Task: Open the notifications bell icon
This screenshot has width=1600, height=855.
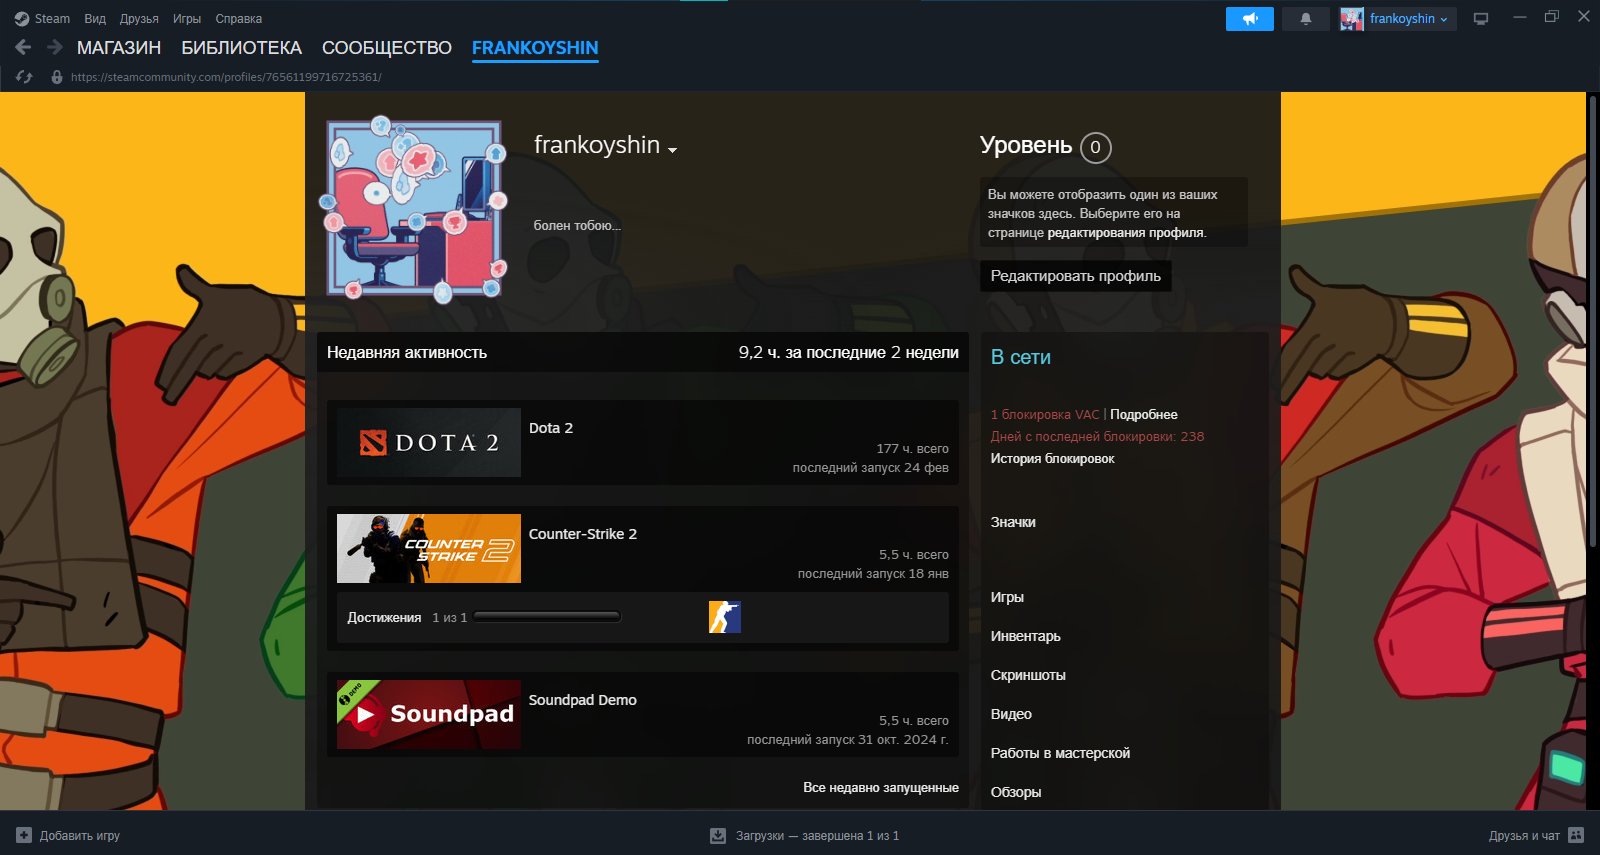Action: (1305, 19)
